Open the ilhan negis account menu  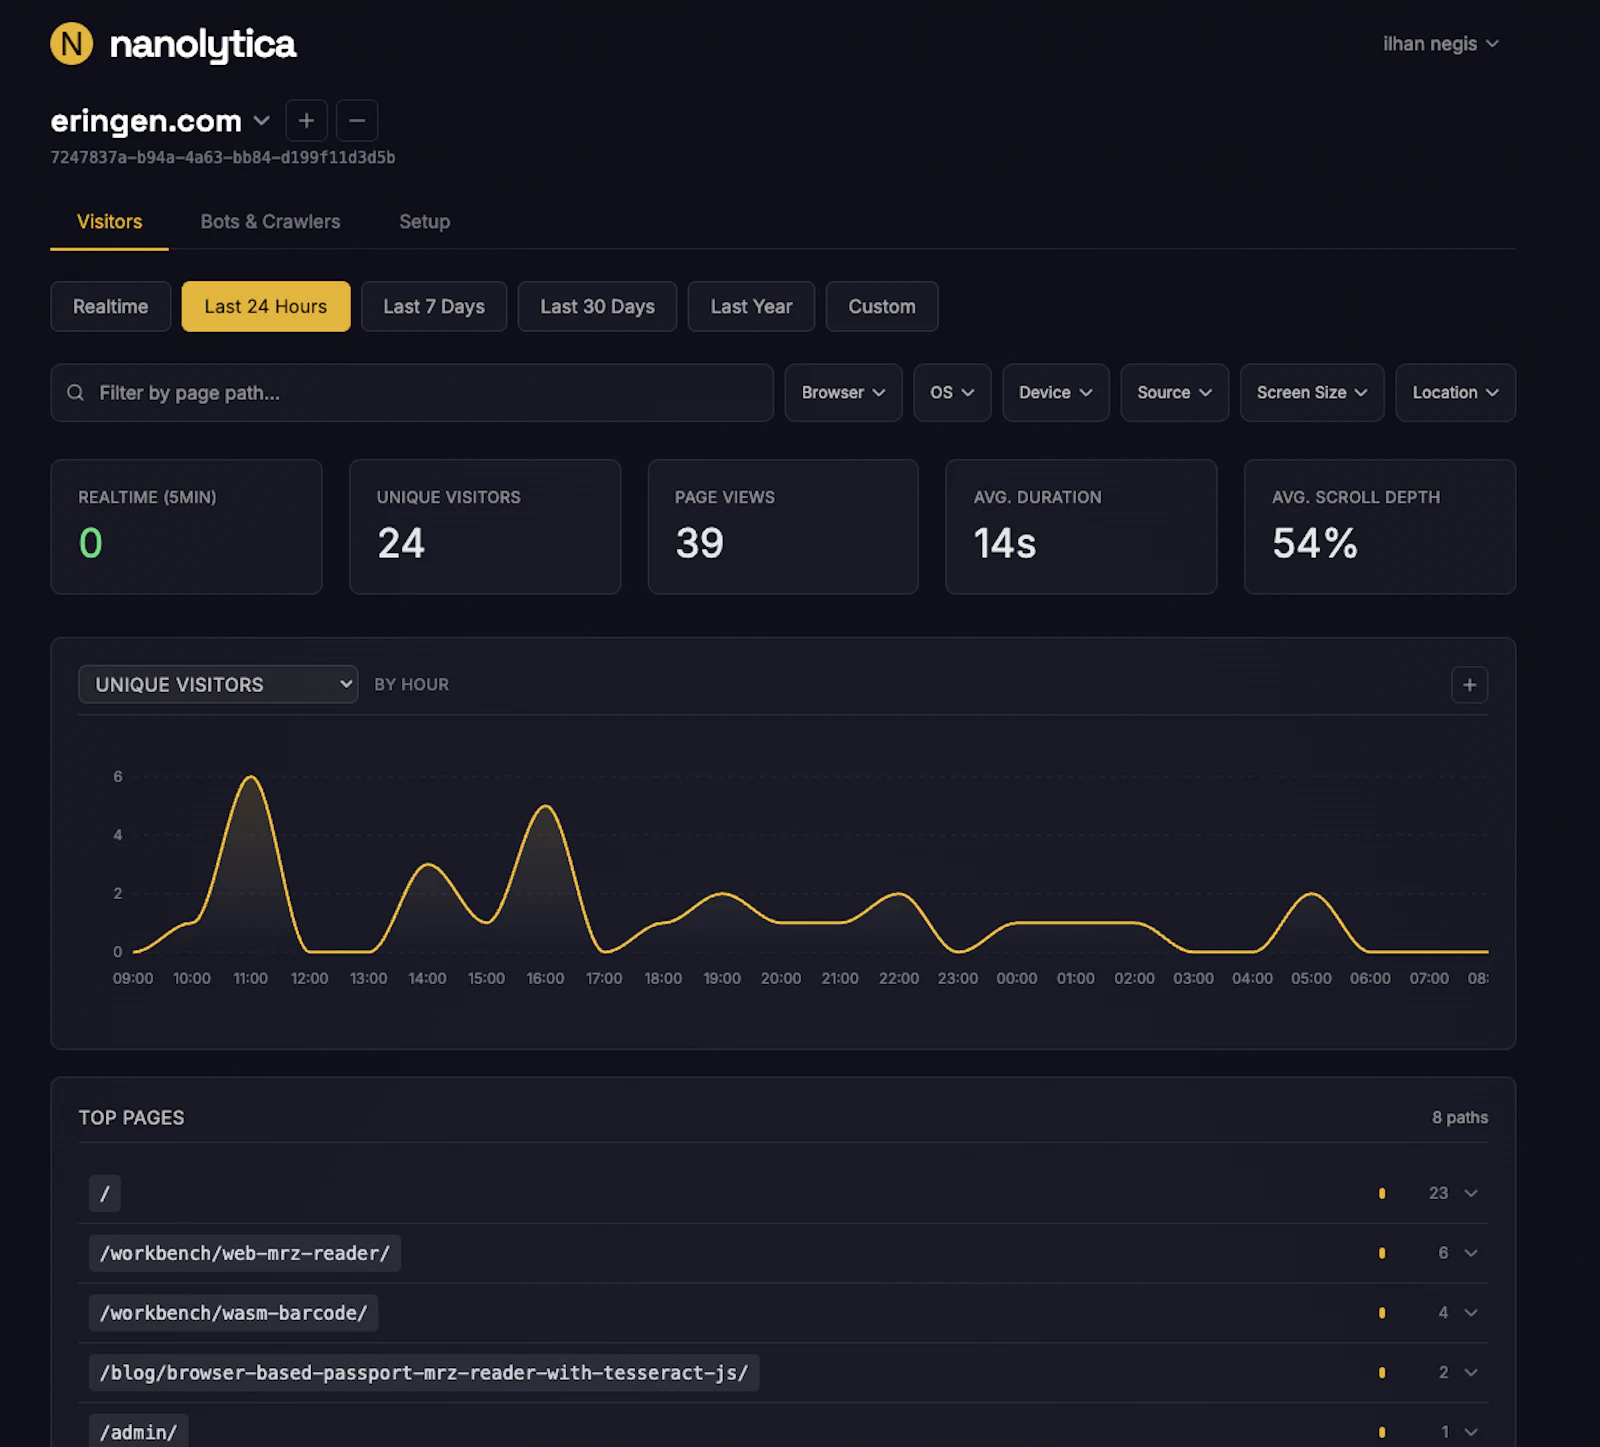[1440, 43]
